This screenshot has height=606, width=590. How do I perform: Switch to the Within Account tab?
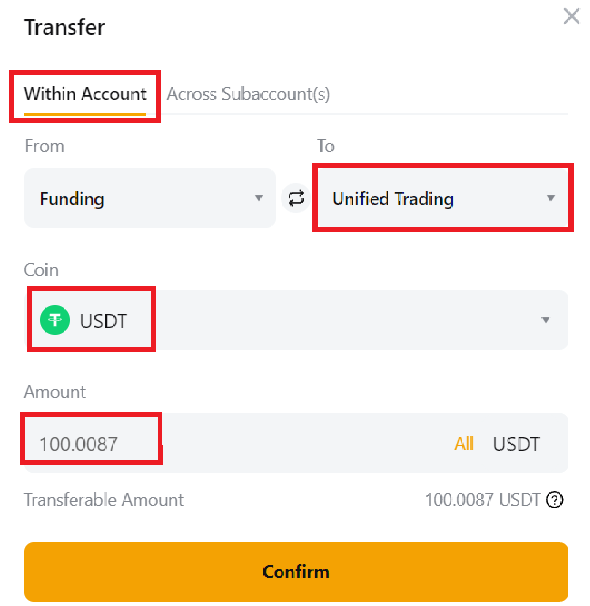tap(85, 95)
